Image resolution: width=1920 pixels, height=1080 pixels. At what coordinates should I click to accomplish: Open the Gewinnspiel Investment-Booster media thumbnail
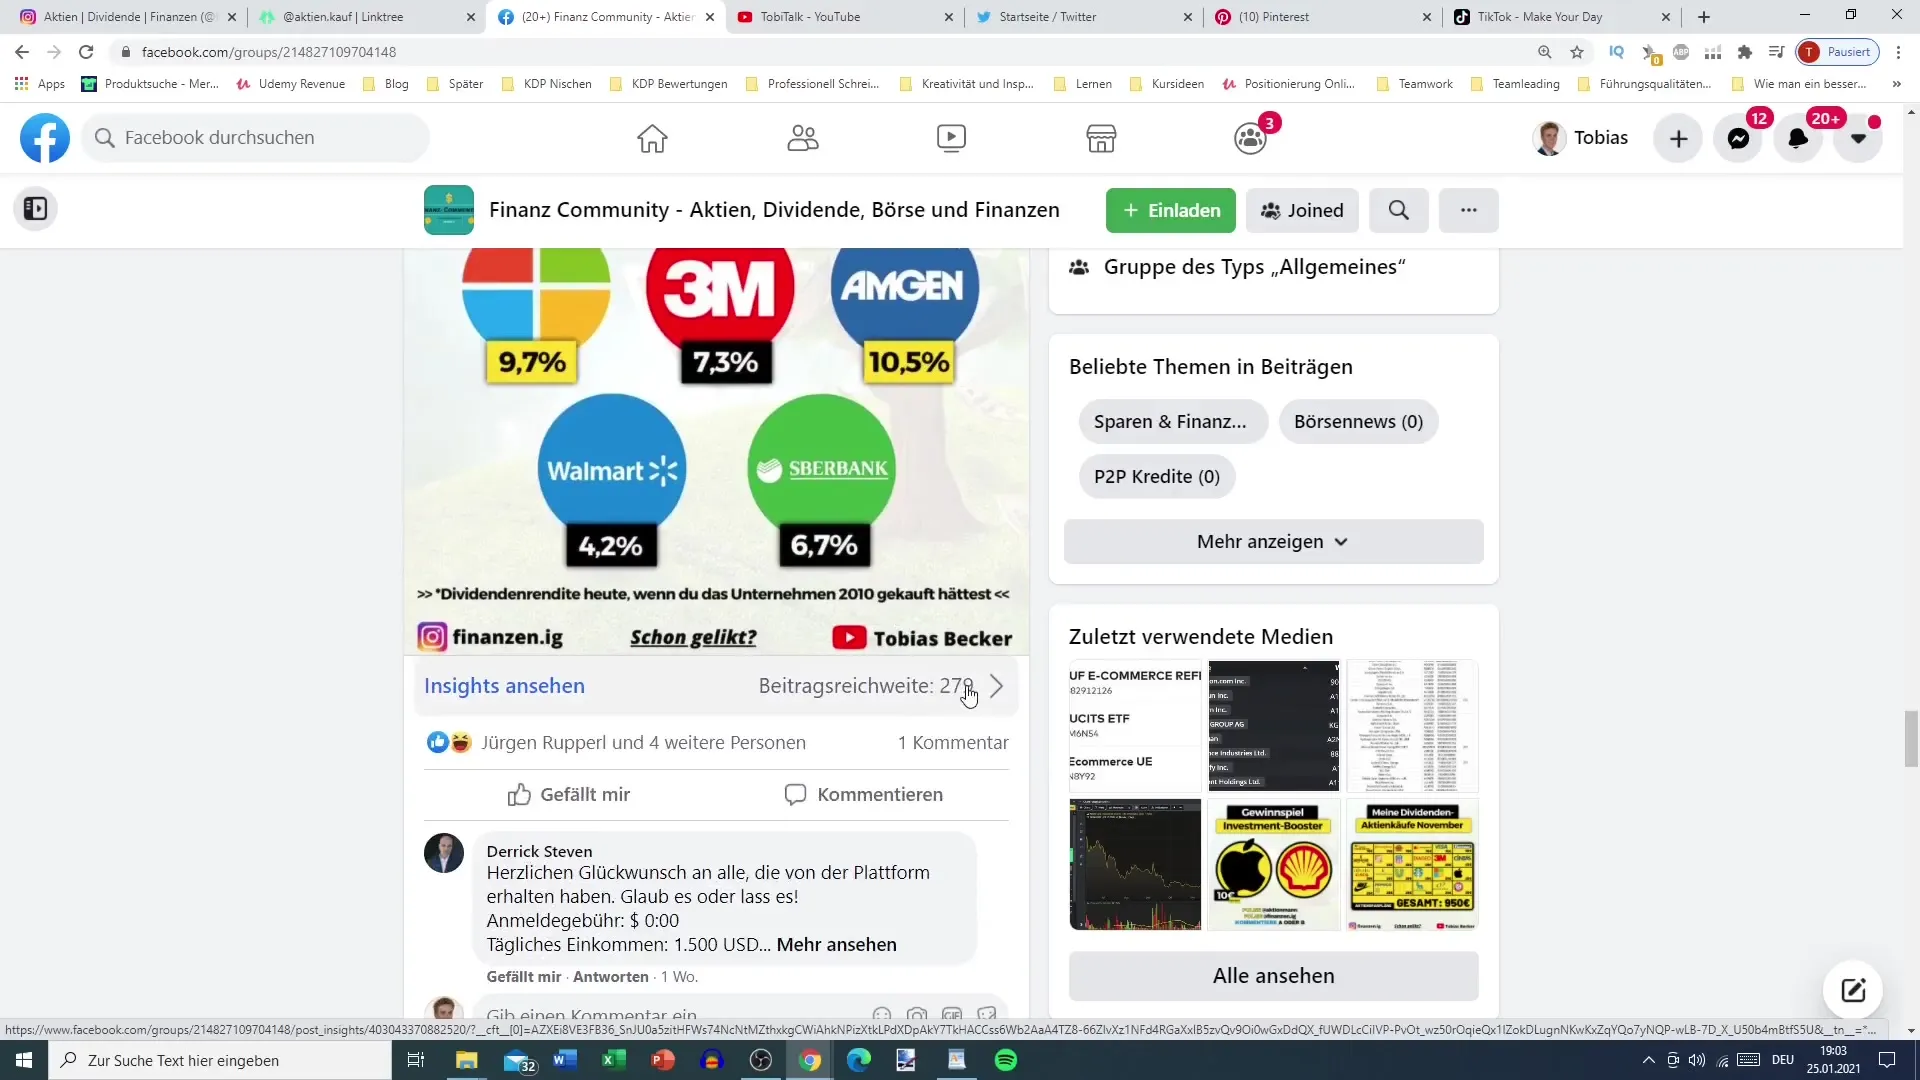[x=1273, y=865]
